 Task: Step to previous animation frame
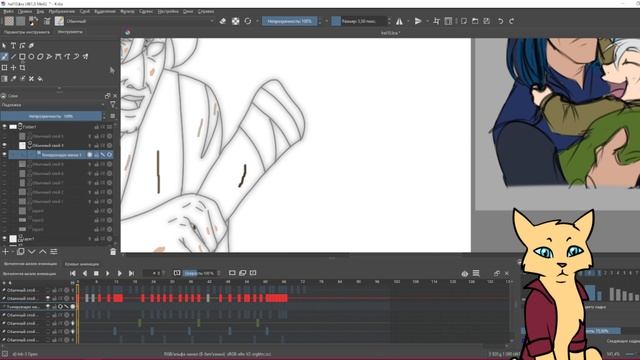point(84,273)
